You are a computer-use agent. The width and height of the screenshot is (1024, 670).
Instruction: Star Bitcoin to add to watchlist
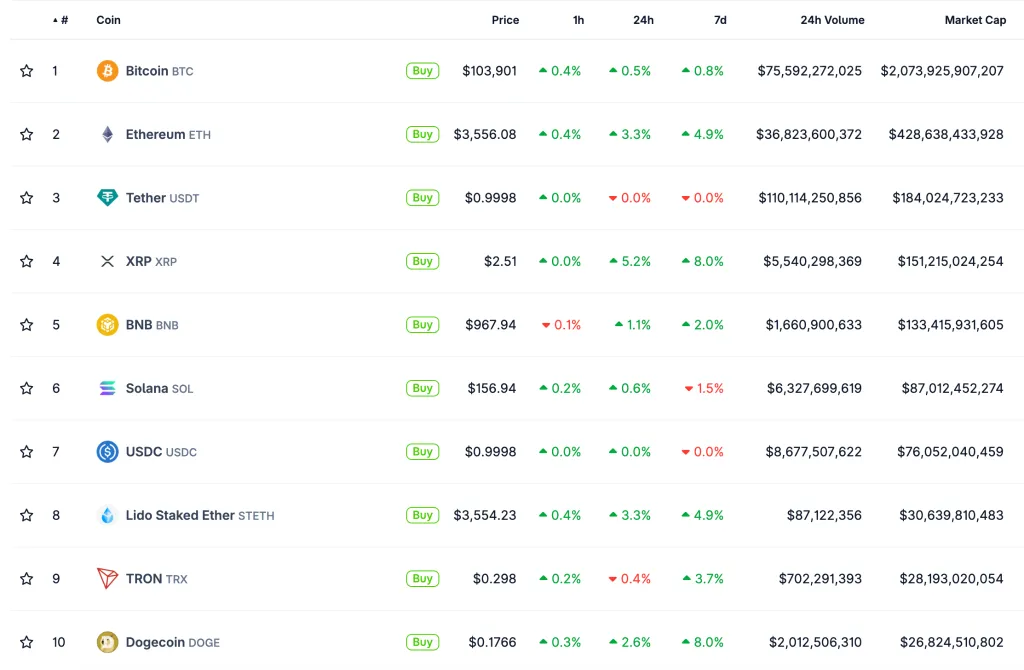tap(27, 71)
